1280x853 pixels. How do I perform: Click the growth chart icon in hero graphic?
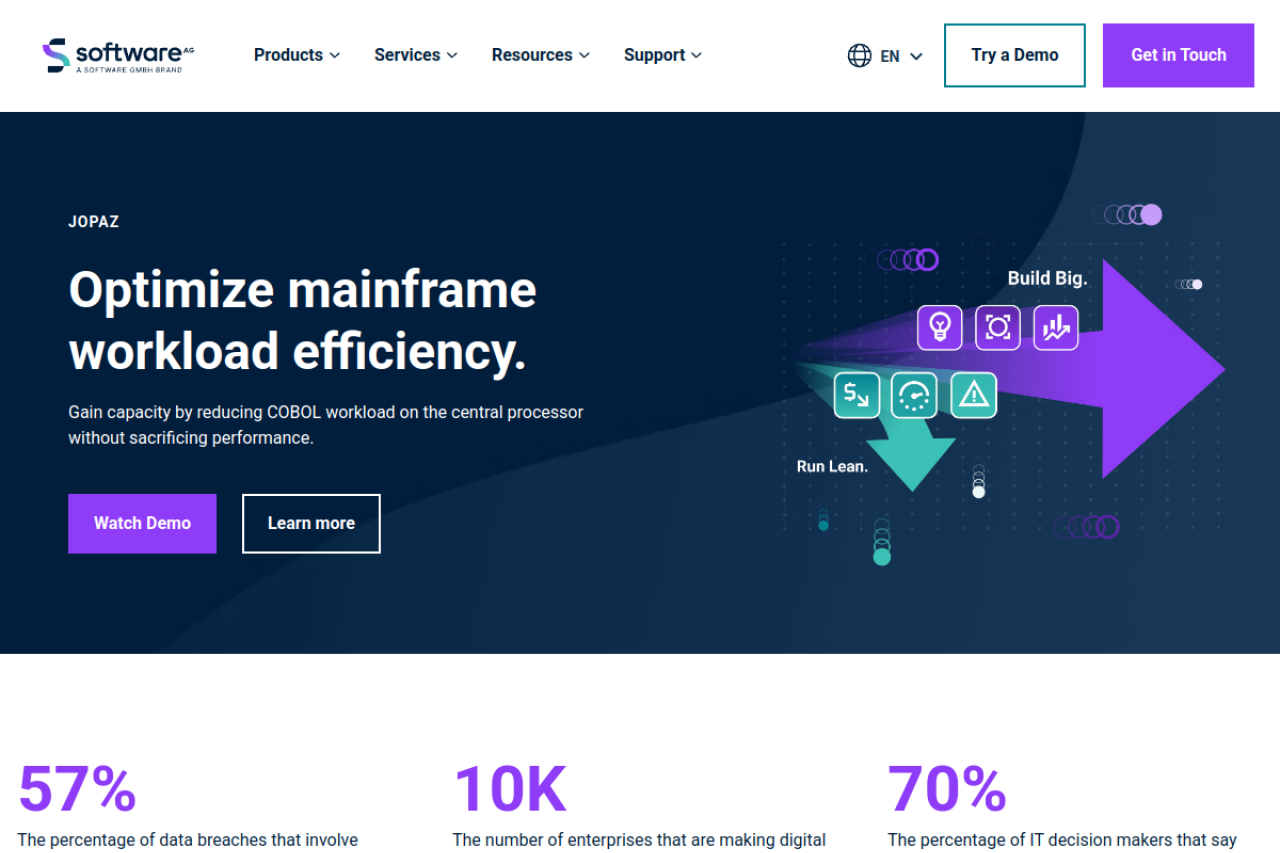[x=1056, y=327]
